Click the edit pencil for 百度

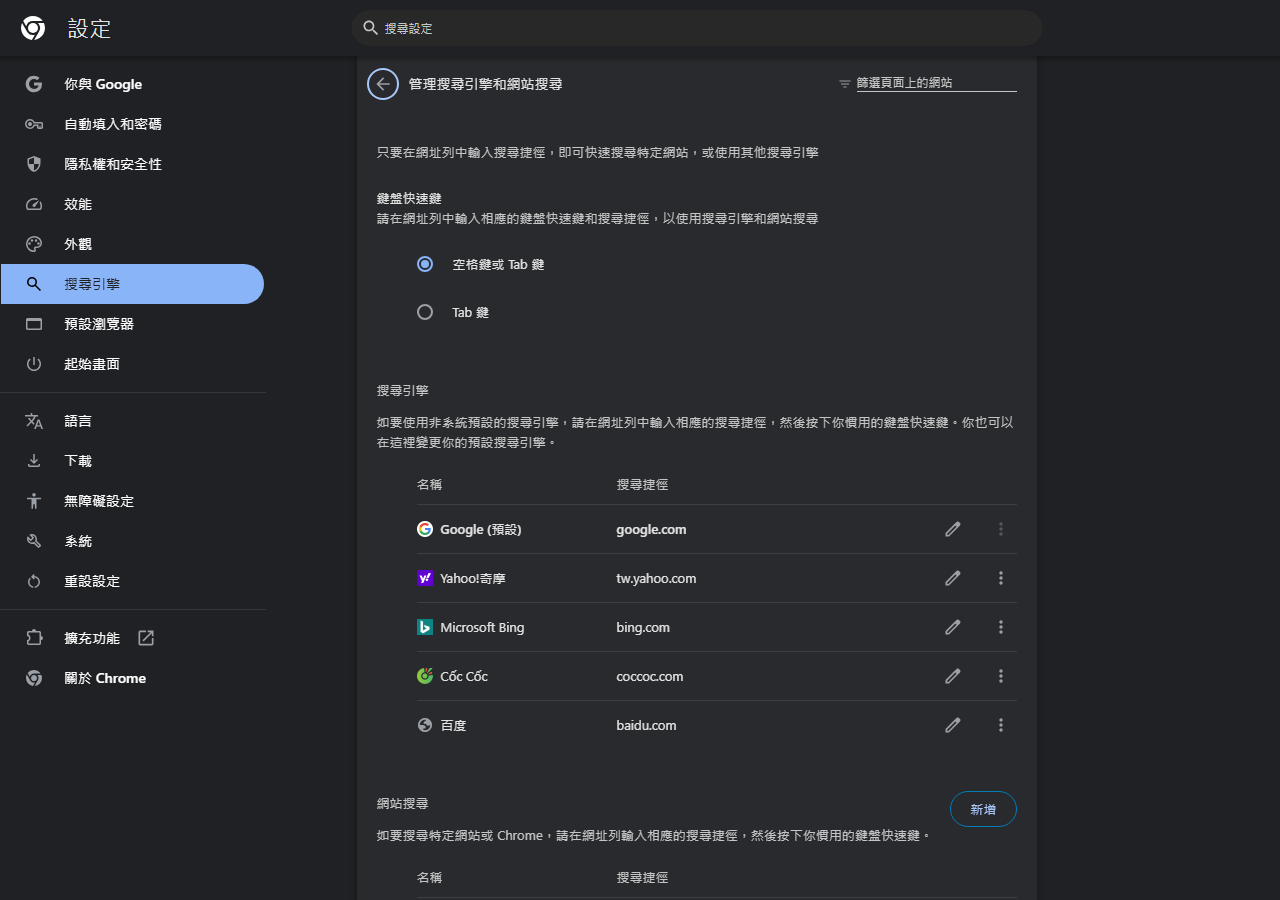[952, 725]
